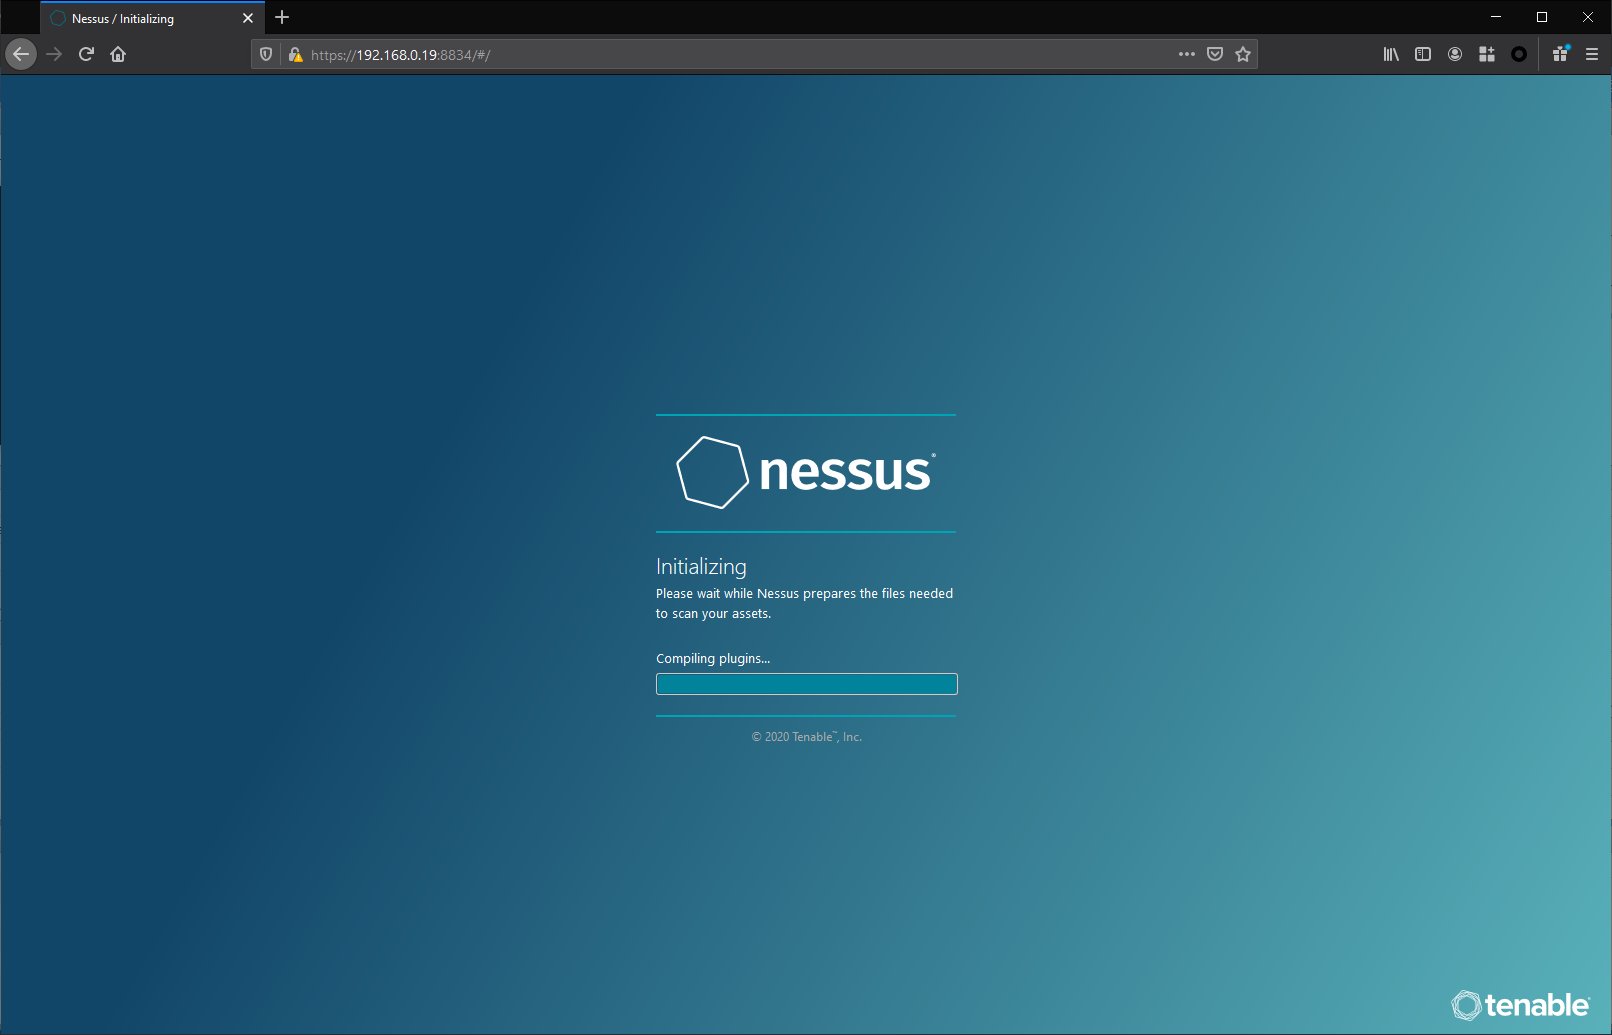
Task: Click the 'Compiling plugins...' status text
Action: [x=713, y=658]
